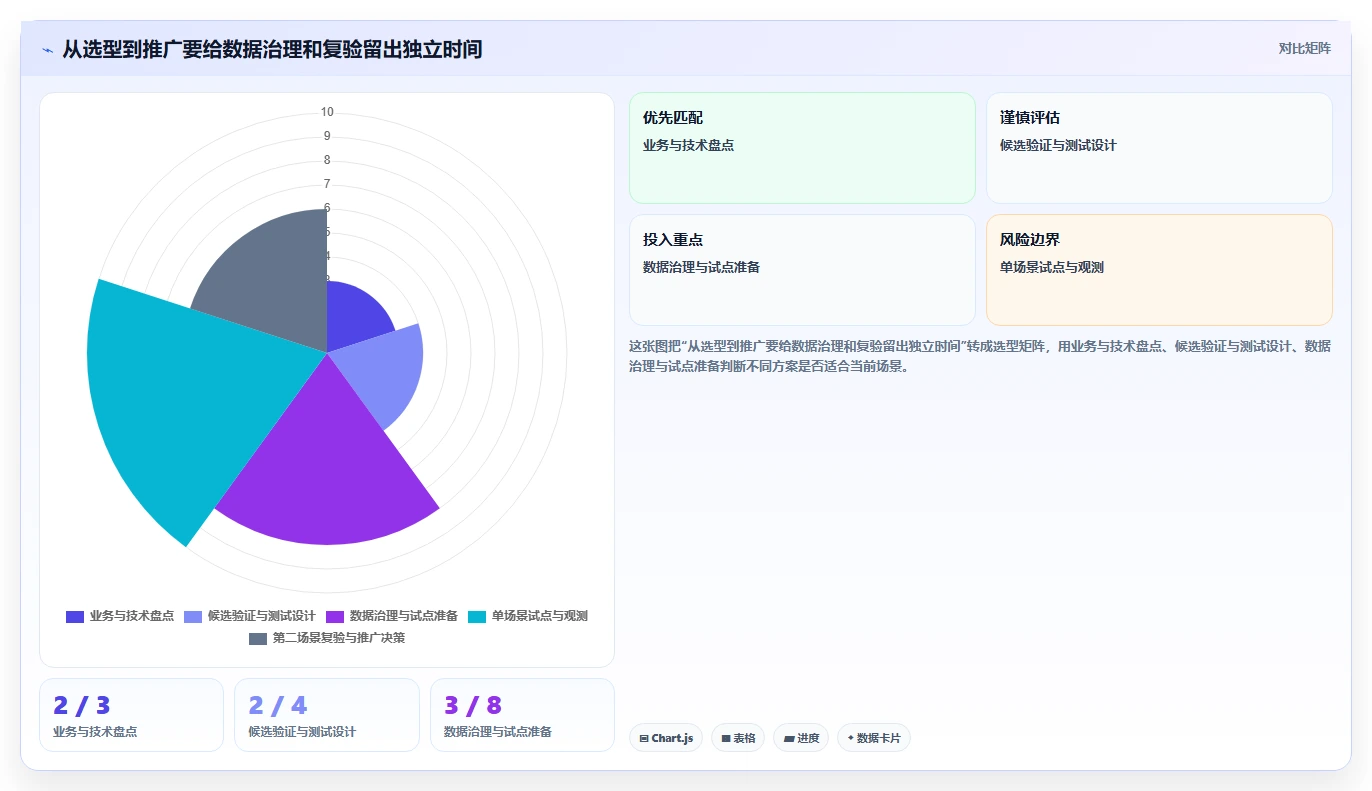Open the 谨慎评估 card
This screenshot has height=791, width=1372.
[x=1159, y=148]
